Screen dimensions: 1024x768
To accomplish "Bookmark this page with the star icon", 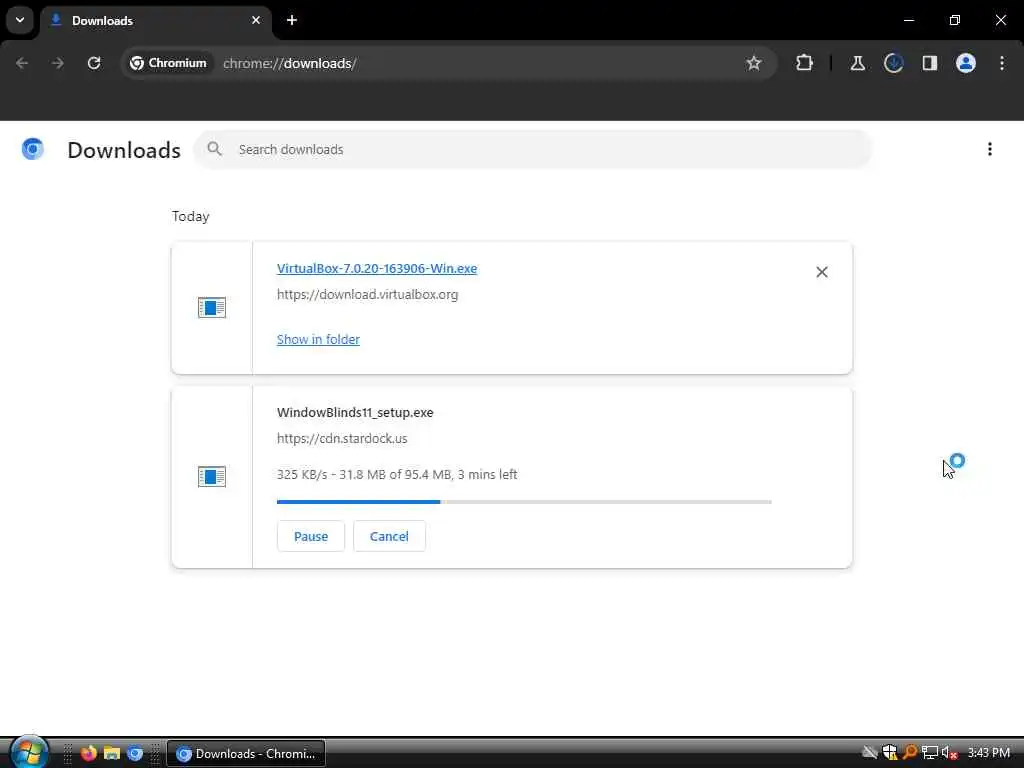I will pos(754,63).
